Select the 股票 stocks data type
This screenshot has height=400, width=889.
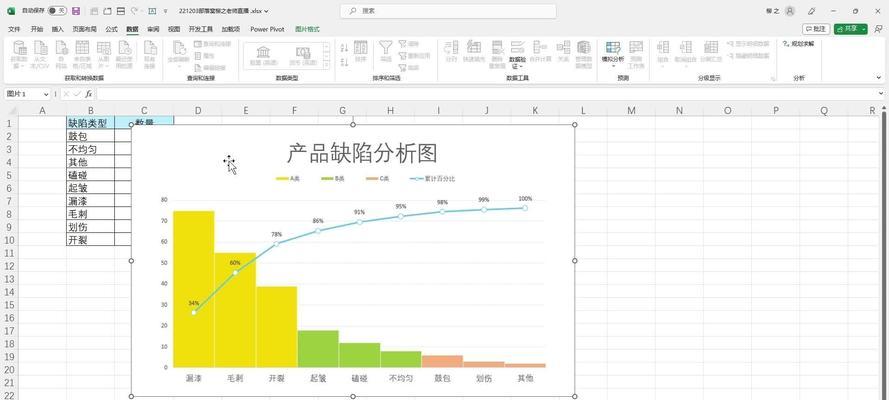(263, 56)
